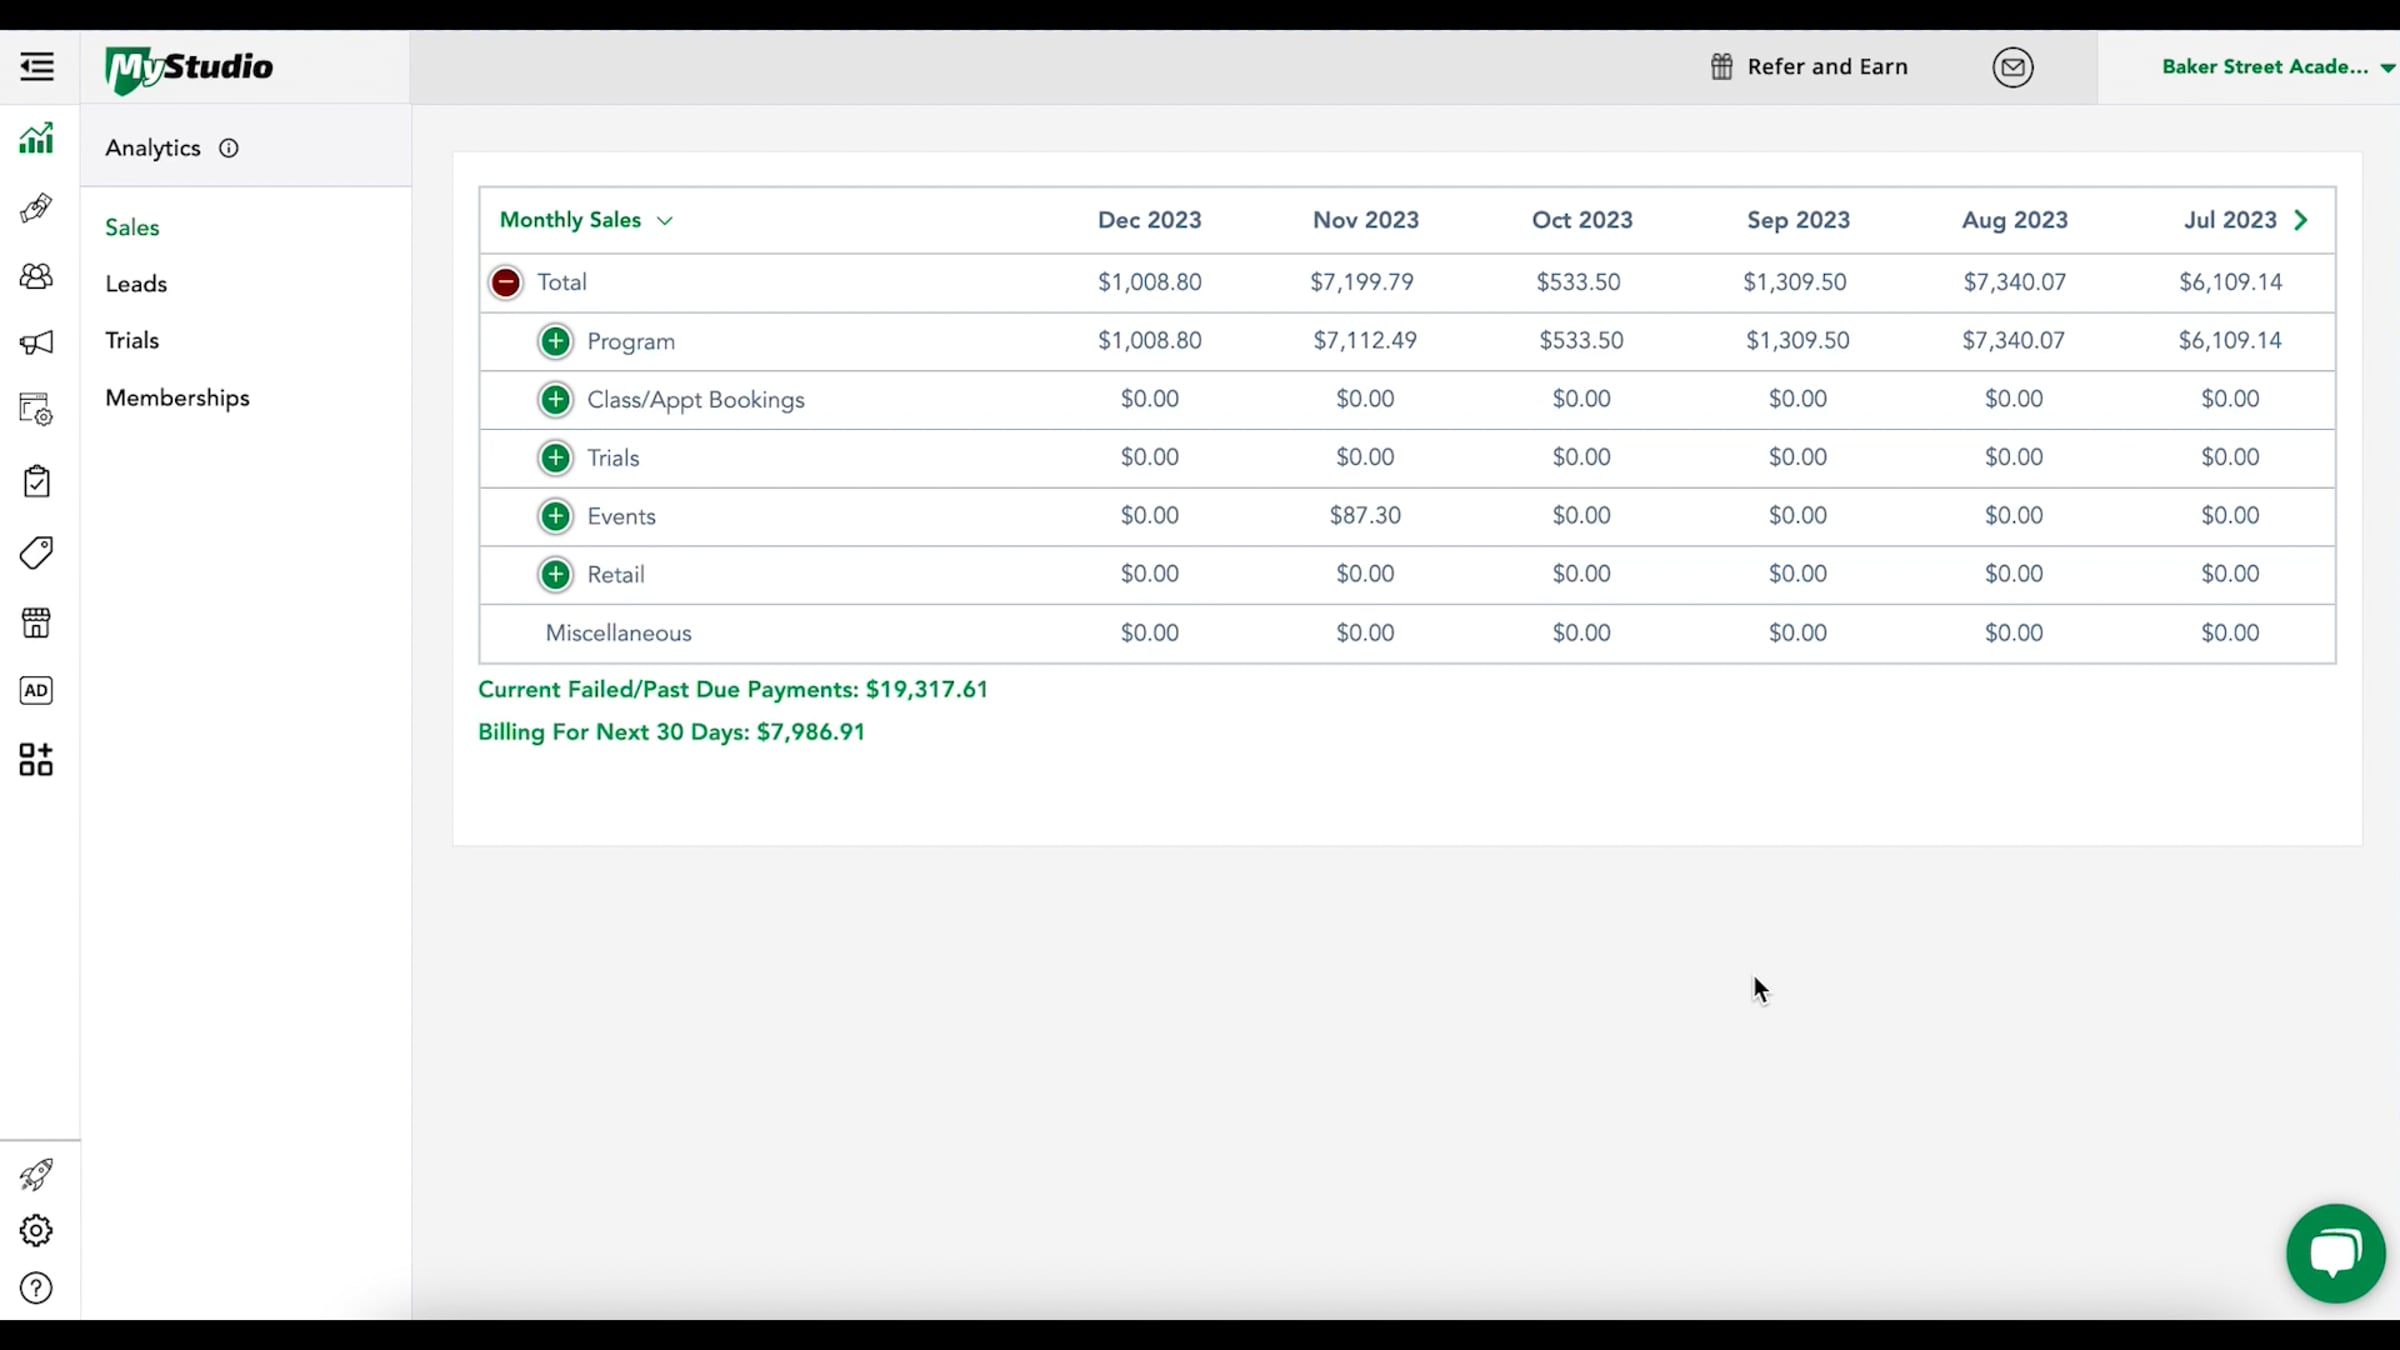Select Sales in the Analytics menu
This screenshot has width=2400, height=1350.
tap(132, 227)
